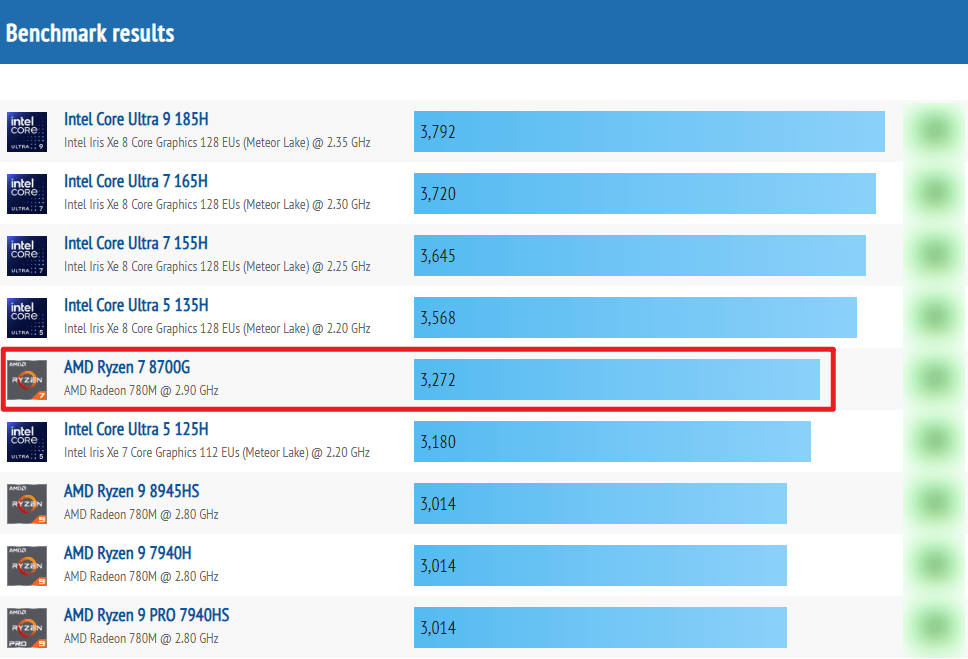Click the AMD Ryzen 9 8945HS badge icon
The image size is (968, 659).
click(x=27, y=503)
